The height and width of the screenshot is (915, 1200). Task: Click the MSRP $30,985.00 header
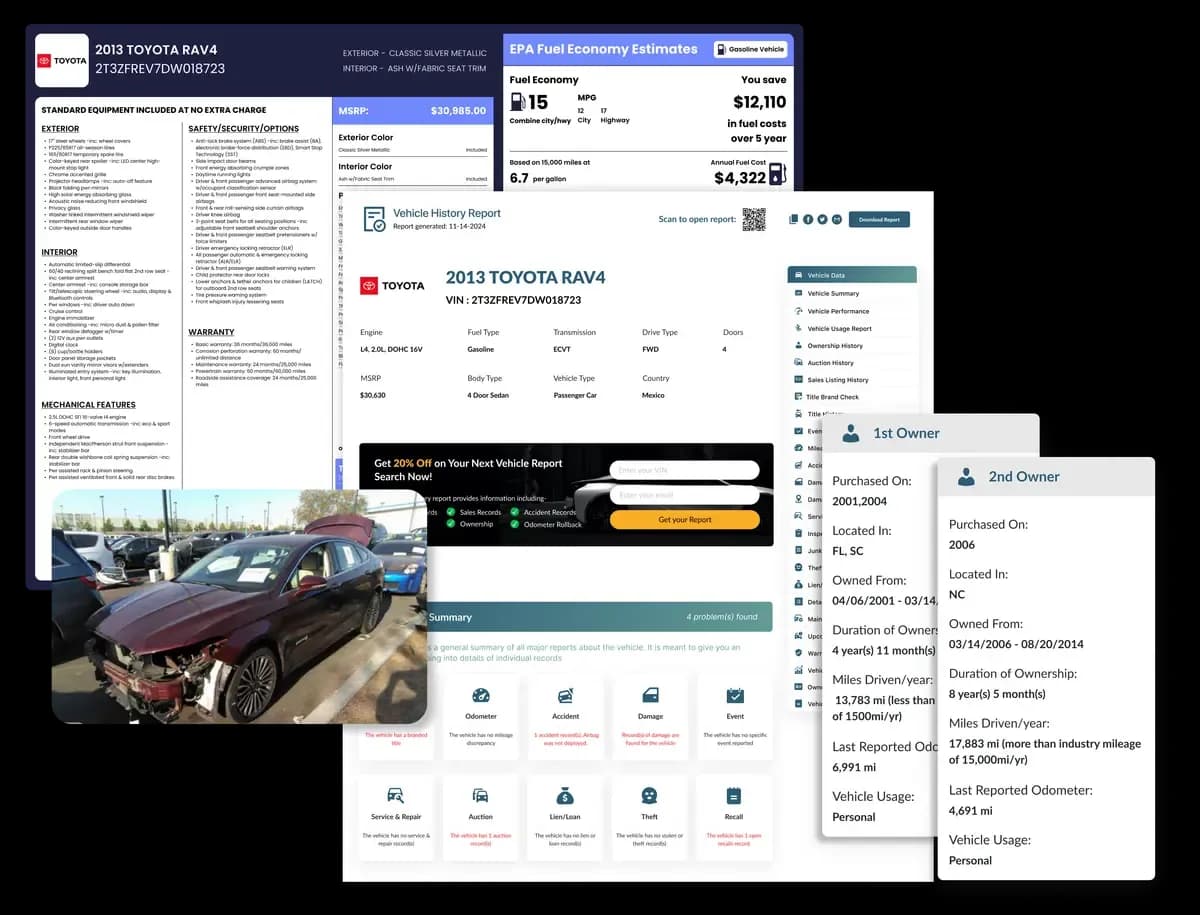pos(412,111)
